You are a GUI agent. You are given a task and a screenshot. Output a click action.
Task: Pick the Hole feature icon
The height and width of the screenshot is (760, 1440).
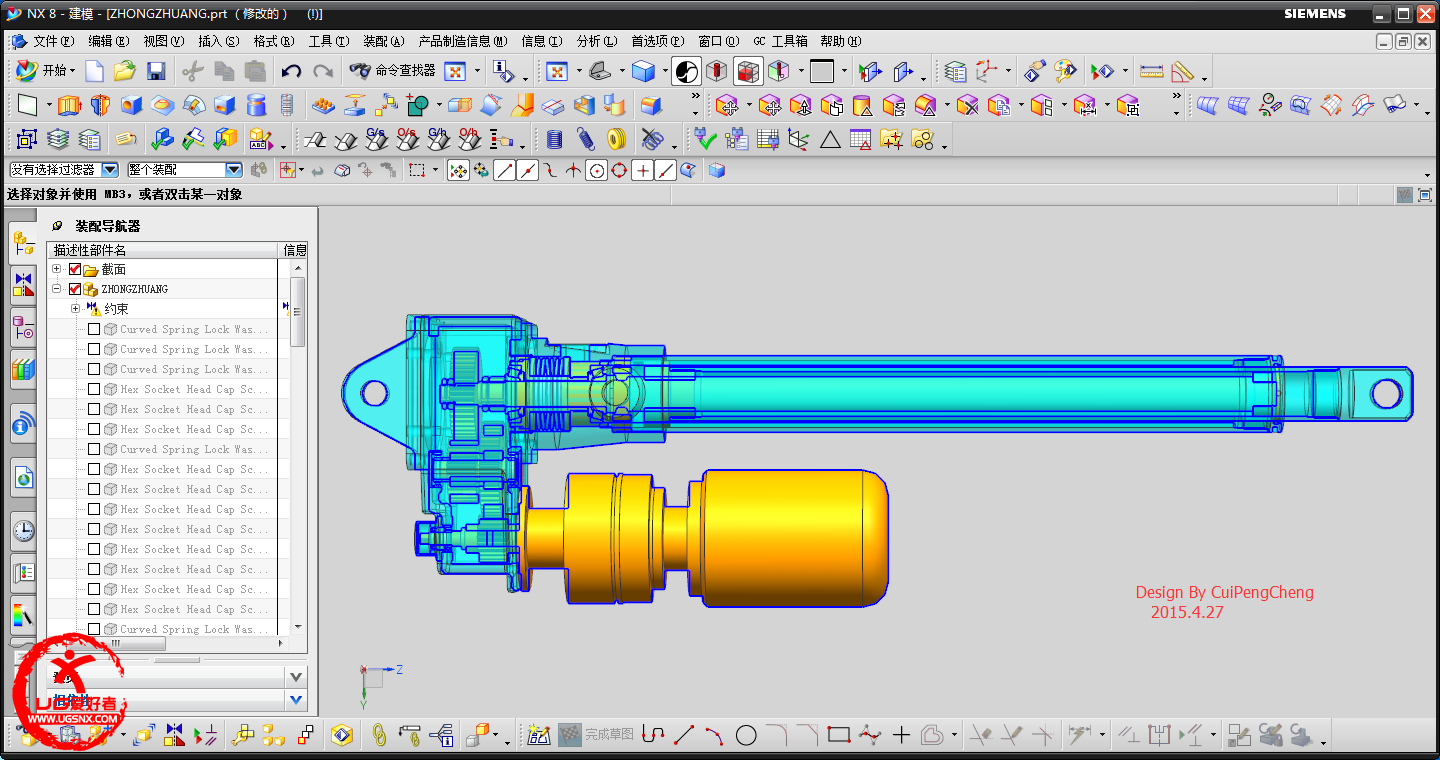(x=131, y=105)
